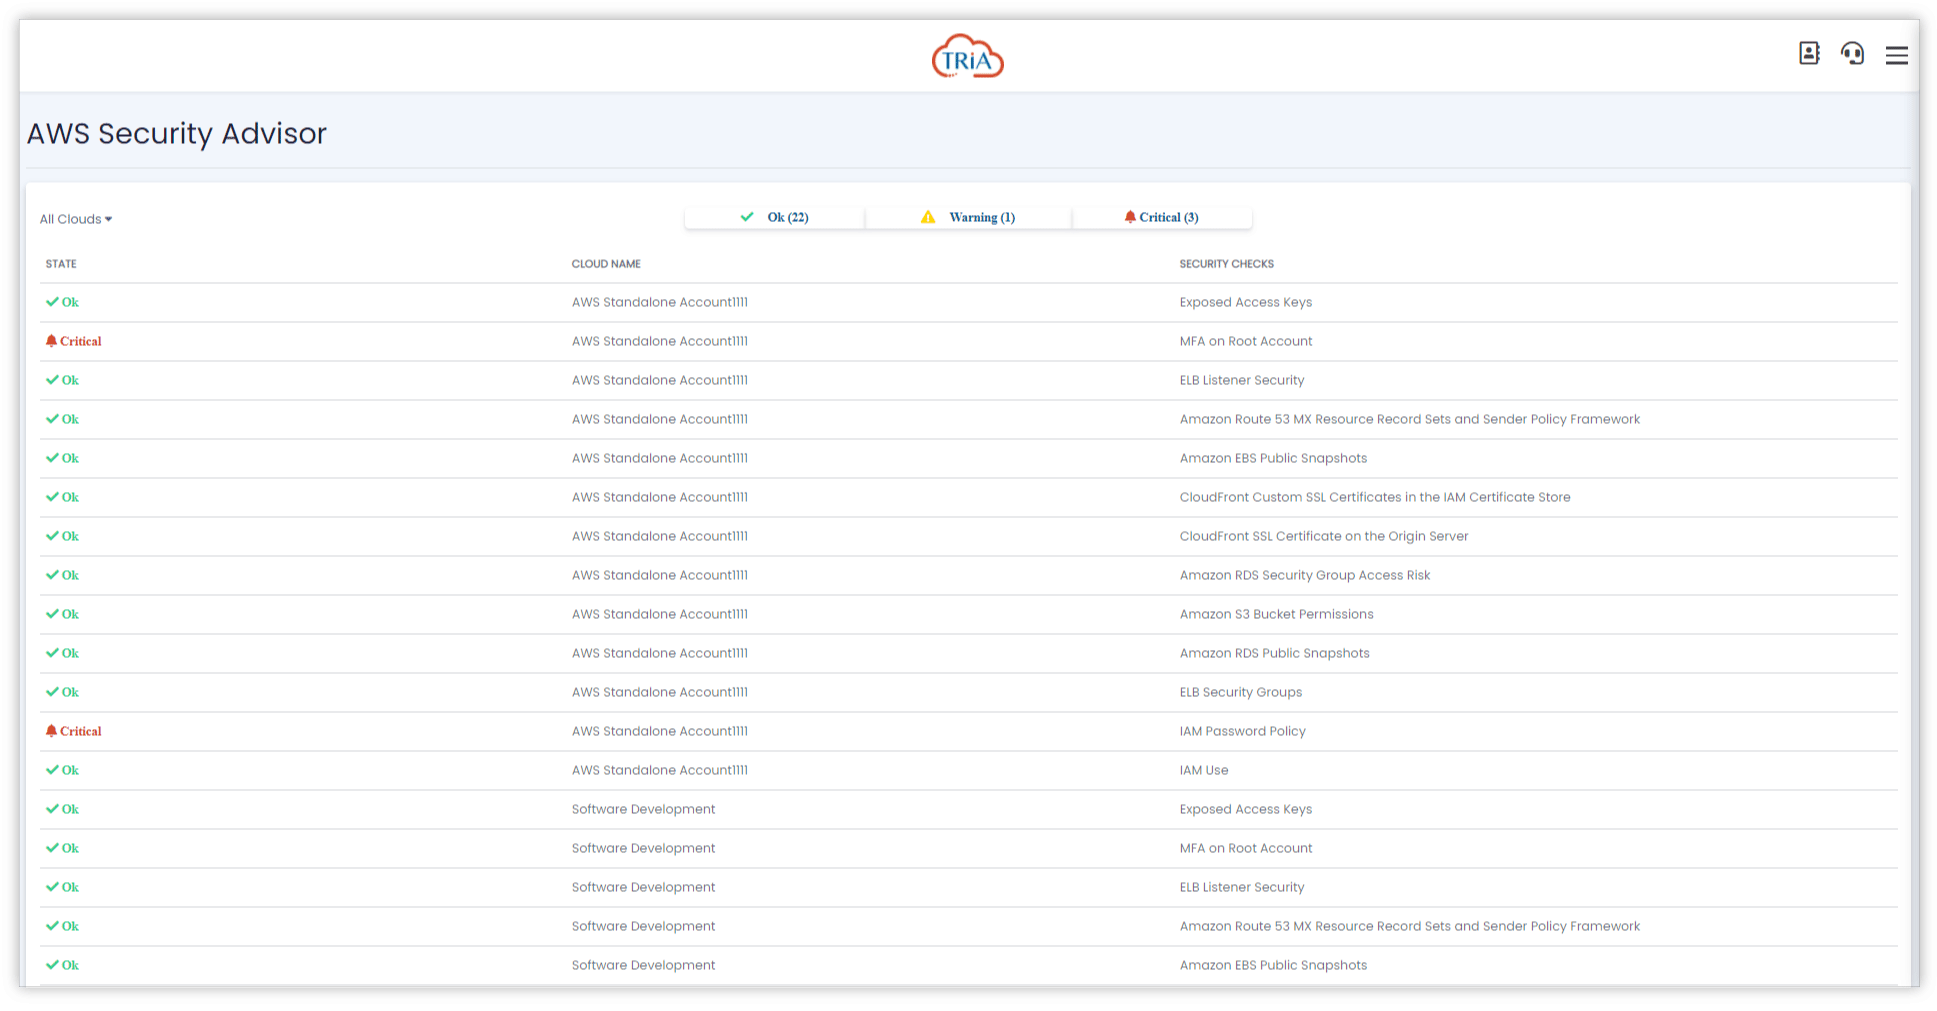Expand the All Clouds dropdown
The width and height of the screenshot is (1937, 1011).
click(76, 219)
